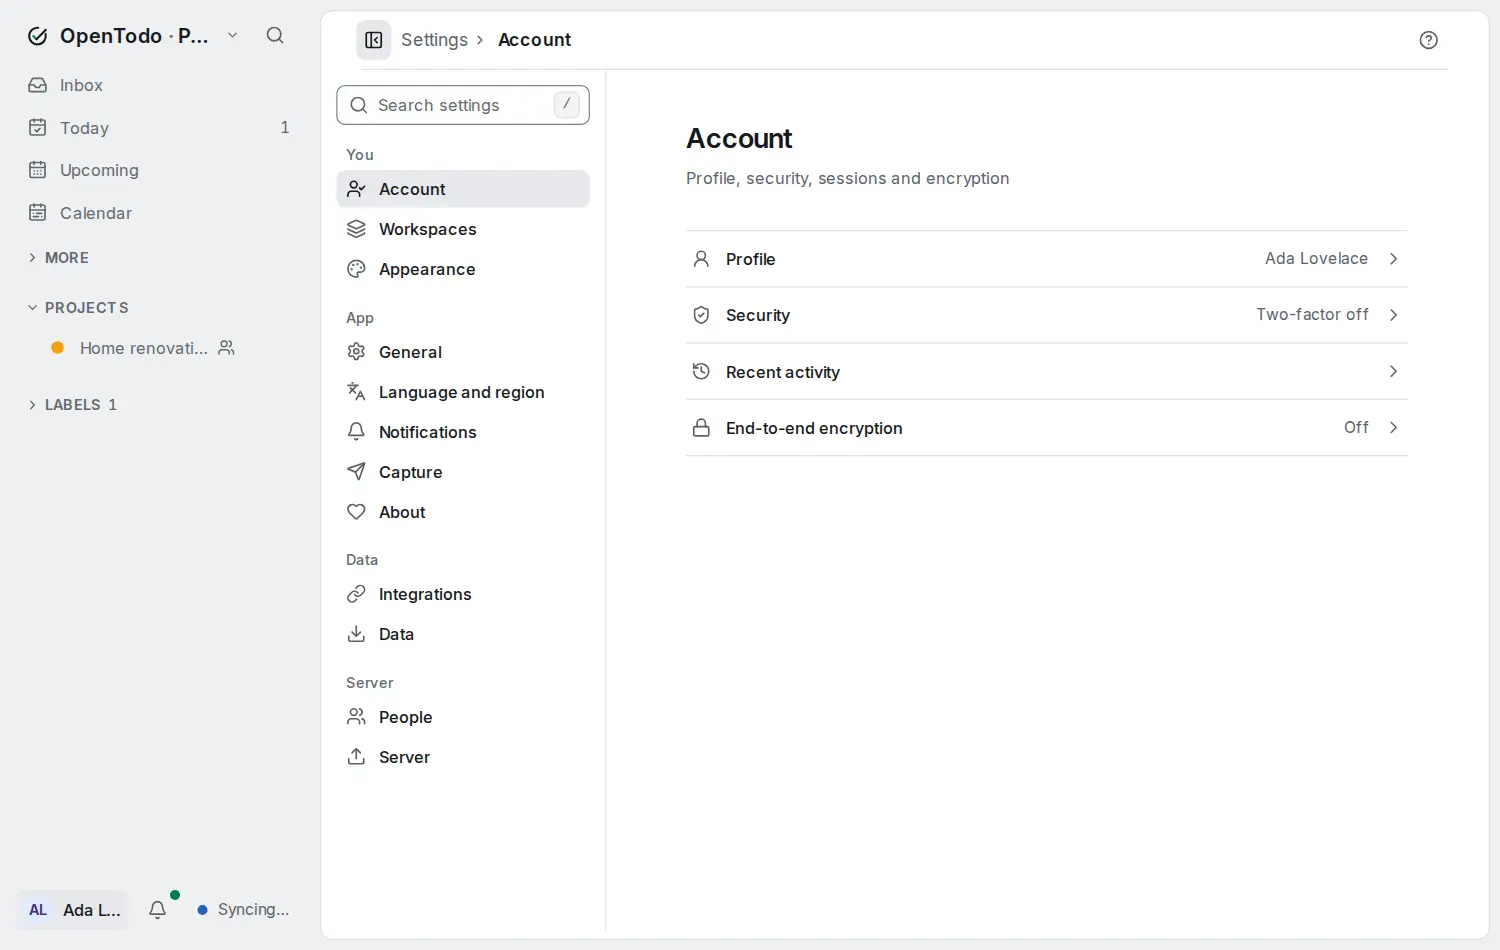Click the About heart icon
The height and width of the screenshot is (950, 1500).
click(356, 512)
